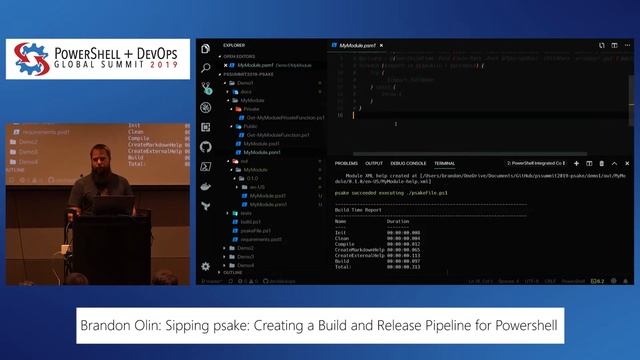Open the Debug view icon

pos(206,107)
